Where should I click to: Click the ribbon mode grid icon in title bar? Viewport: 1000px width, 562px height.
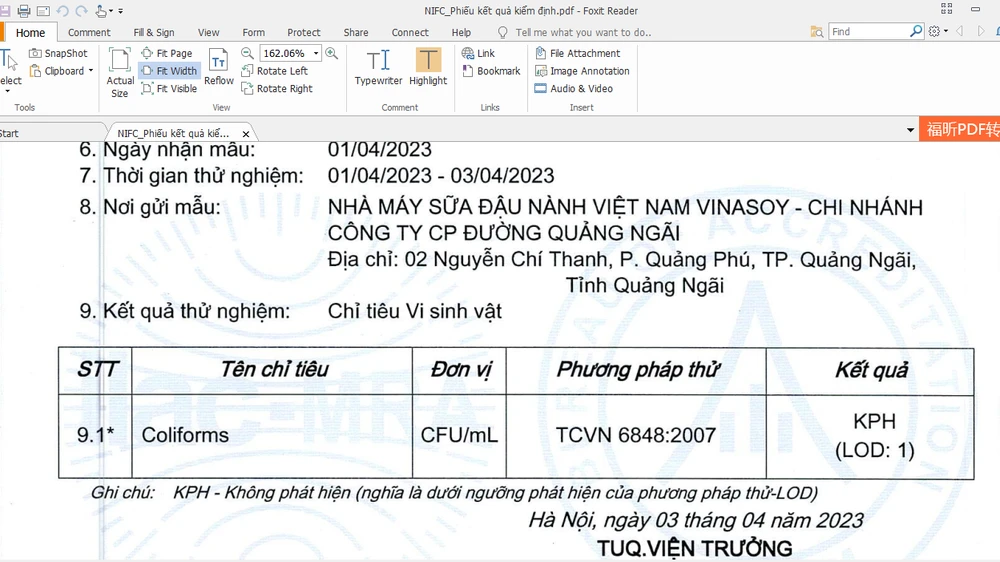[946, 8]
